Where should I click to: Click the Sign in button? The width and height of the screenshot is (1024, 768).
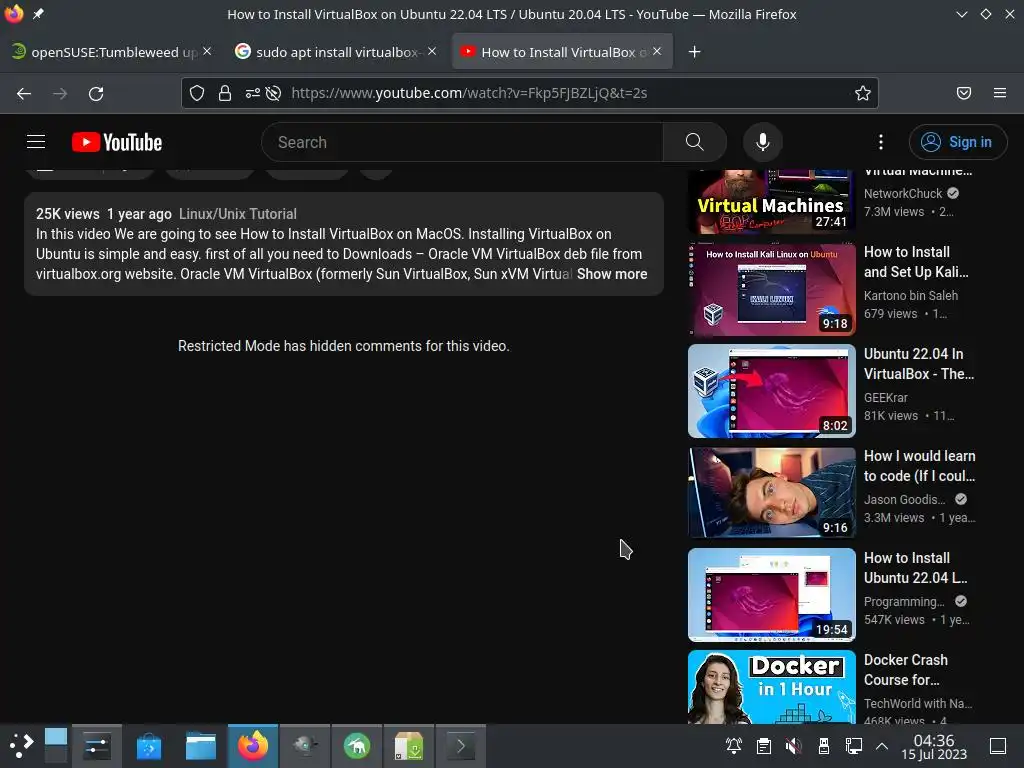(957, 142)
